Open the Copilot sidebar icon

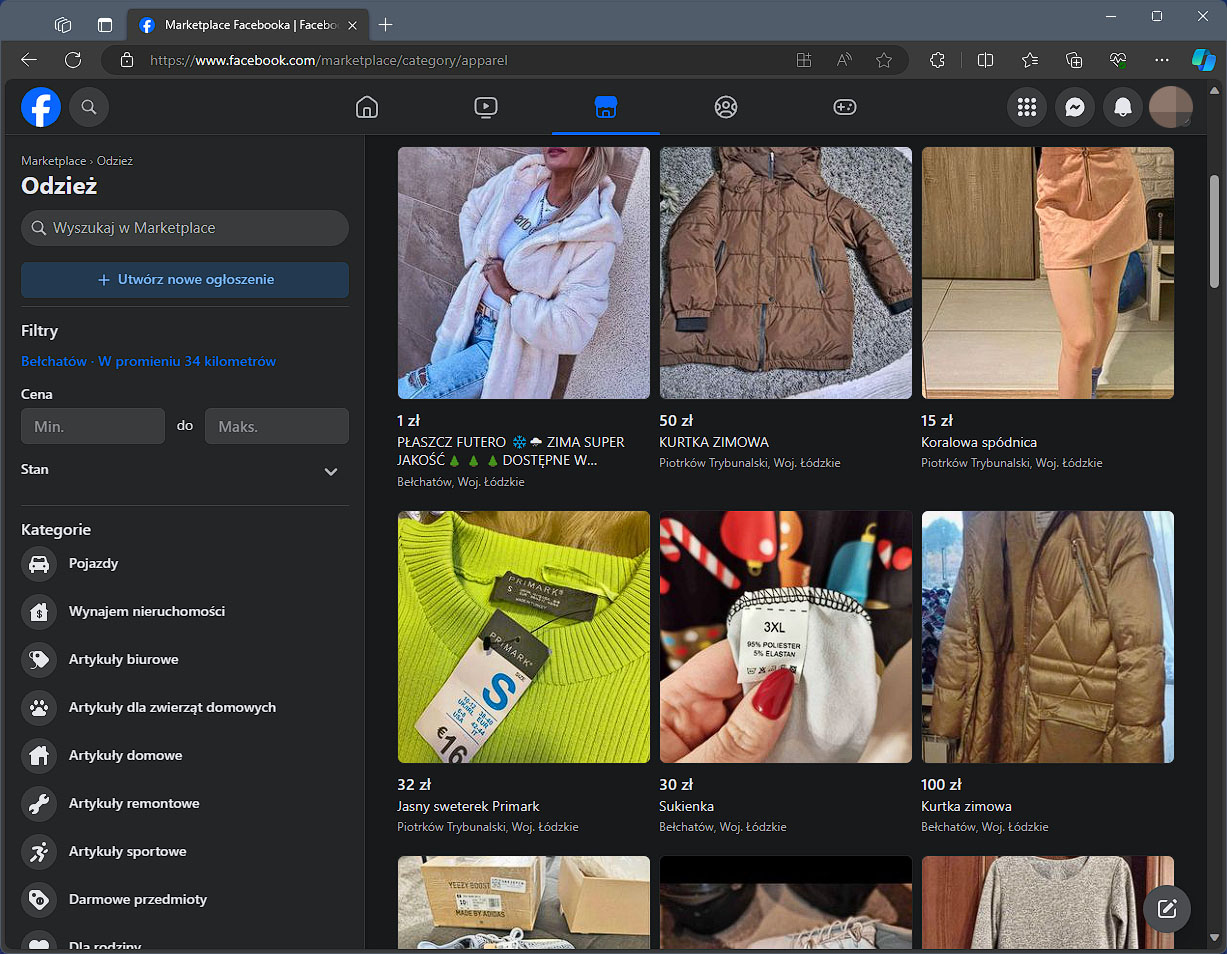coord(1204,60)
